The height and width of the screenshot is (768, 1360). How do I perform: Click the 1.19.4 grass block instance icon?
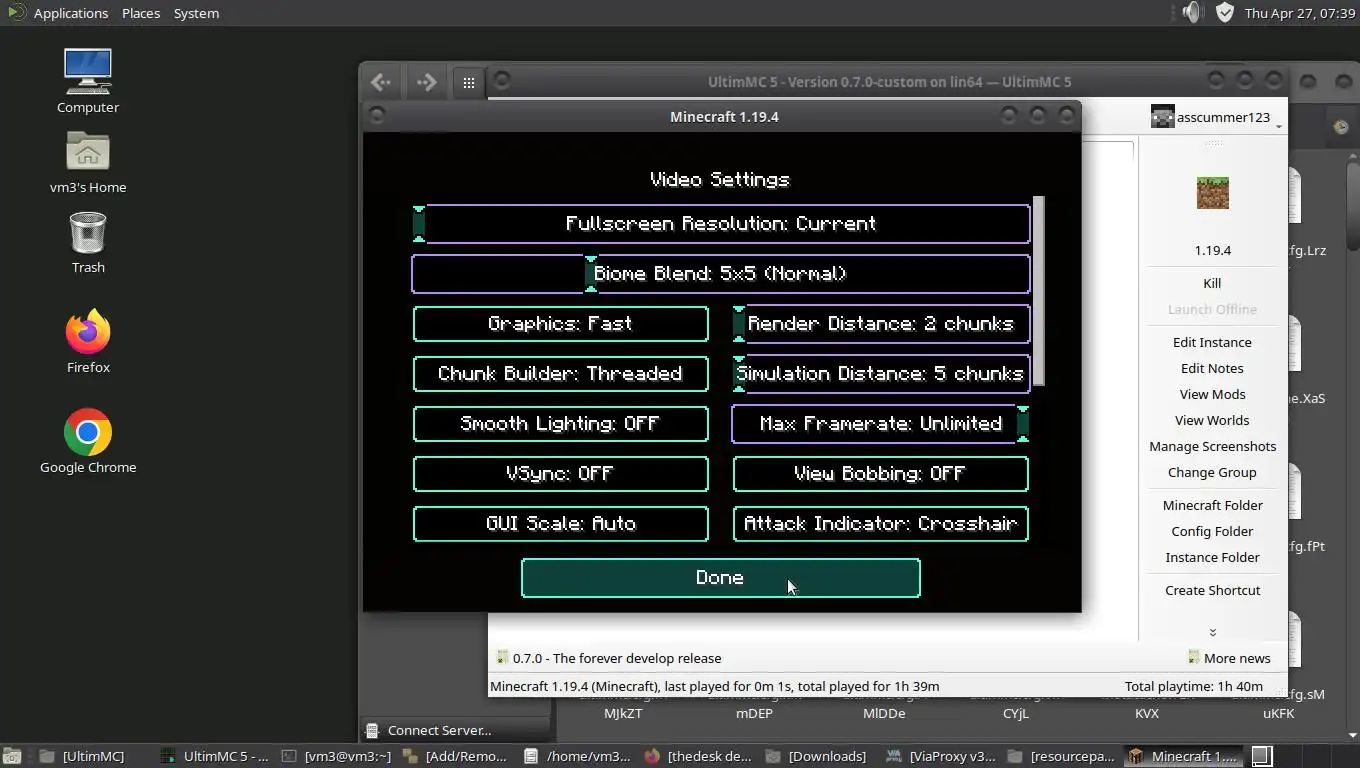1212,193
